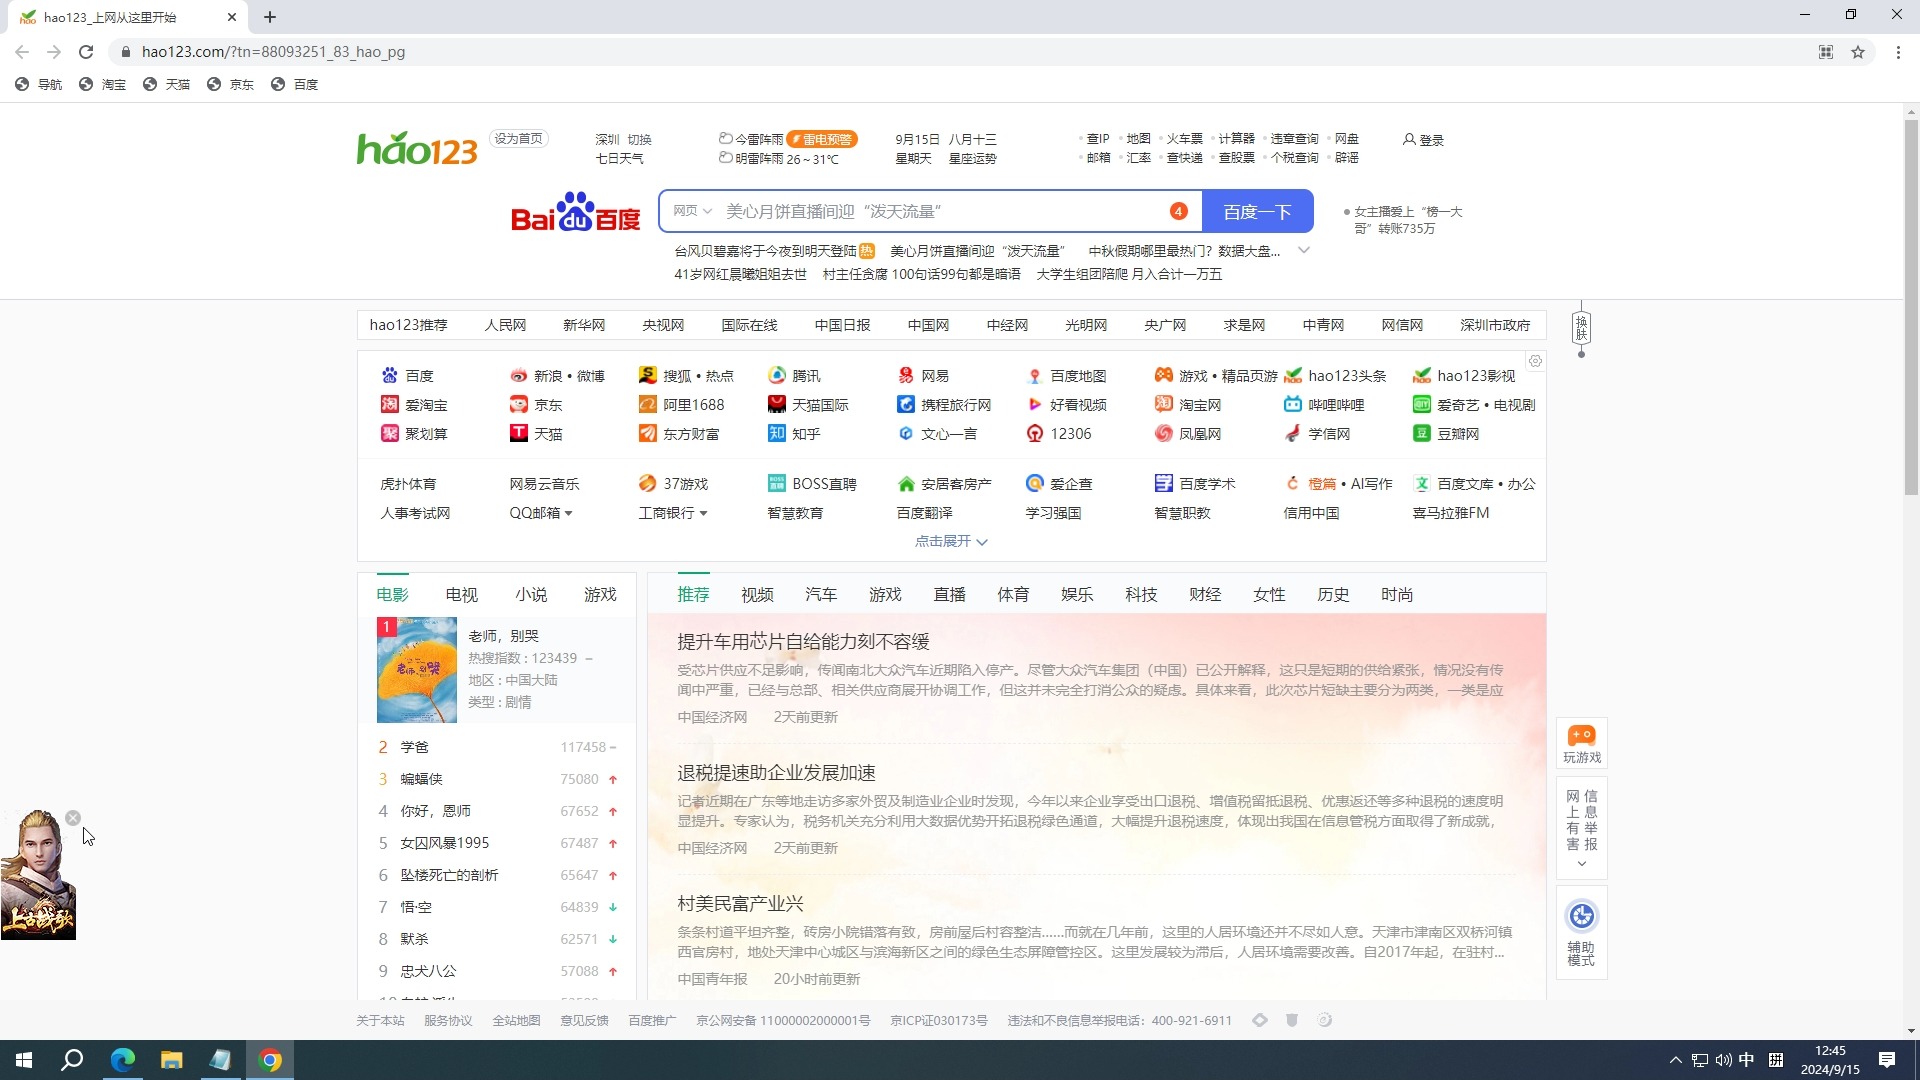
Task: Open movie ranking entry 蝙蝠侠
Action: [x=421, y=779]
